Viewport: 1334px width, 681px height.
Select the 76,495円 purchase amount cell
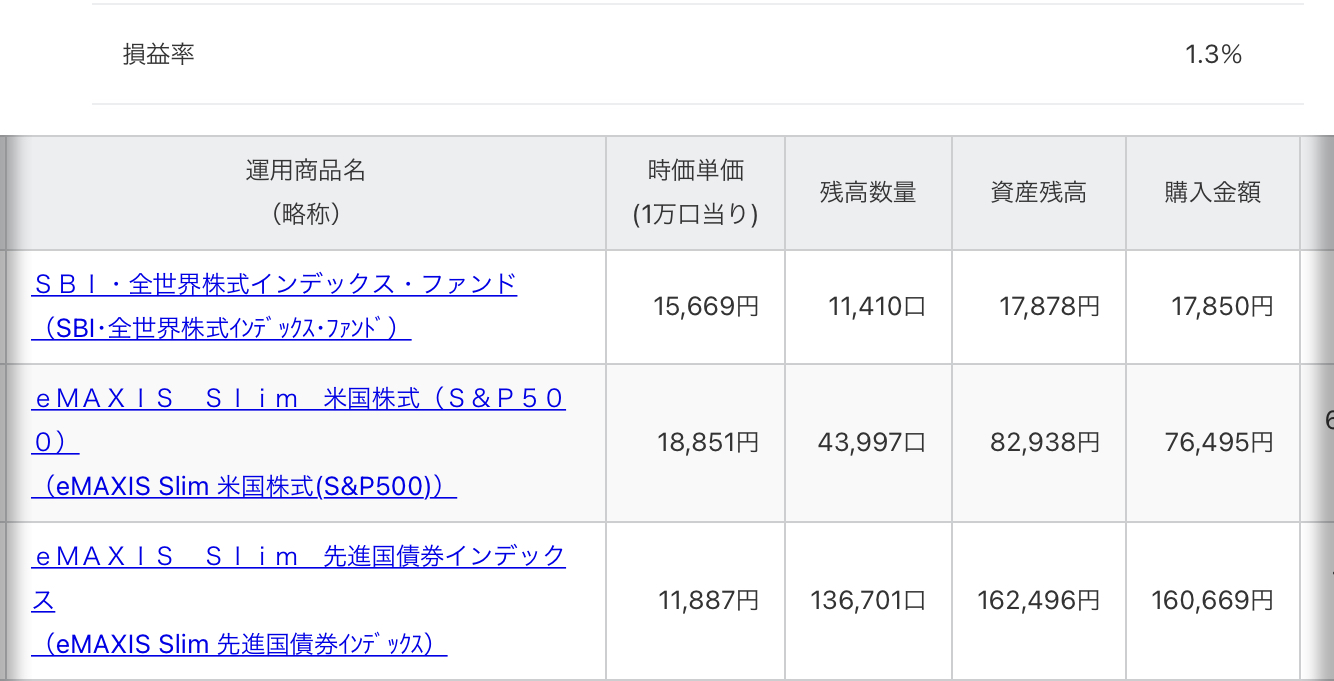(1213, 443)
